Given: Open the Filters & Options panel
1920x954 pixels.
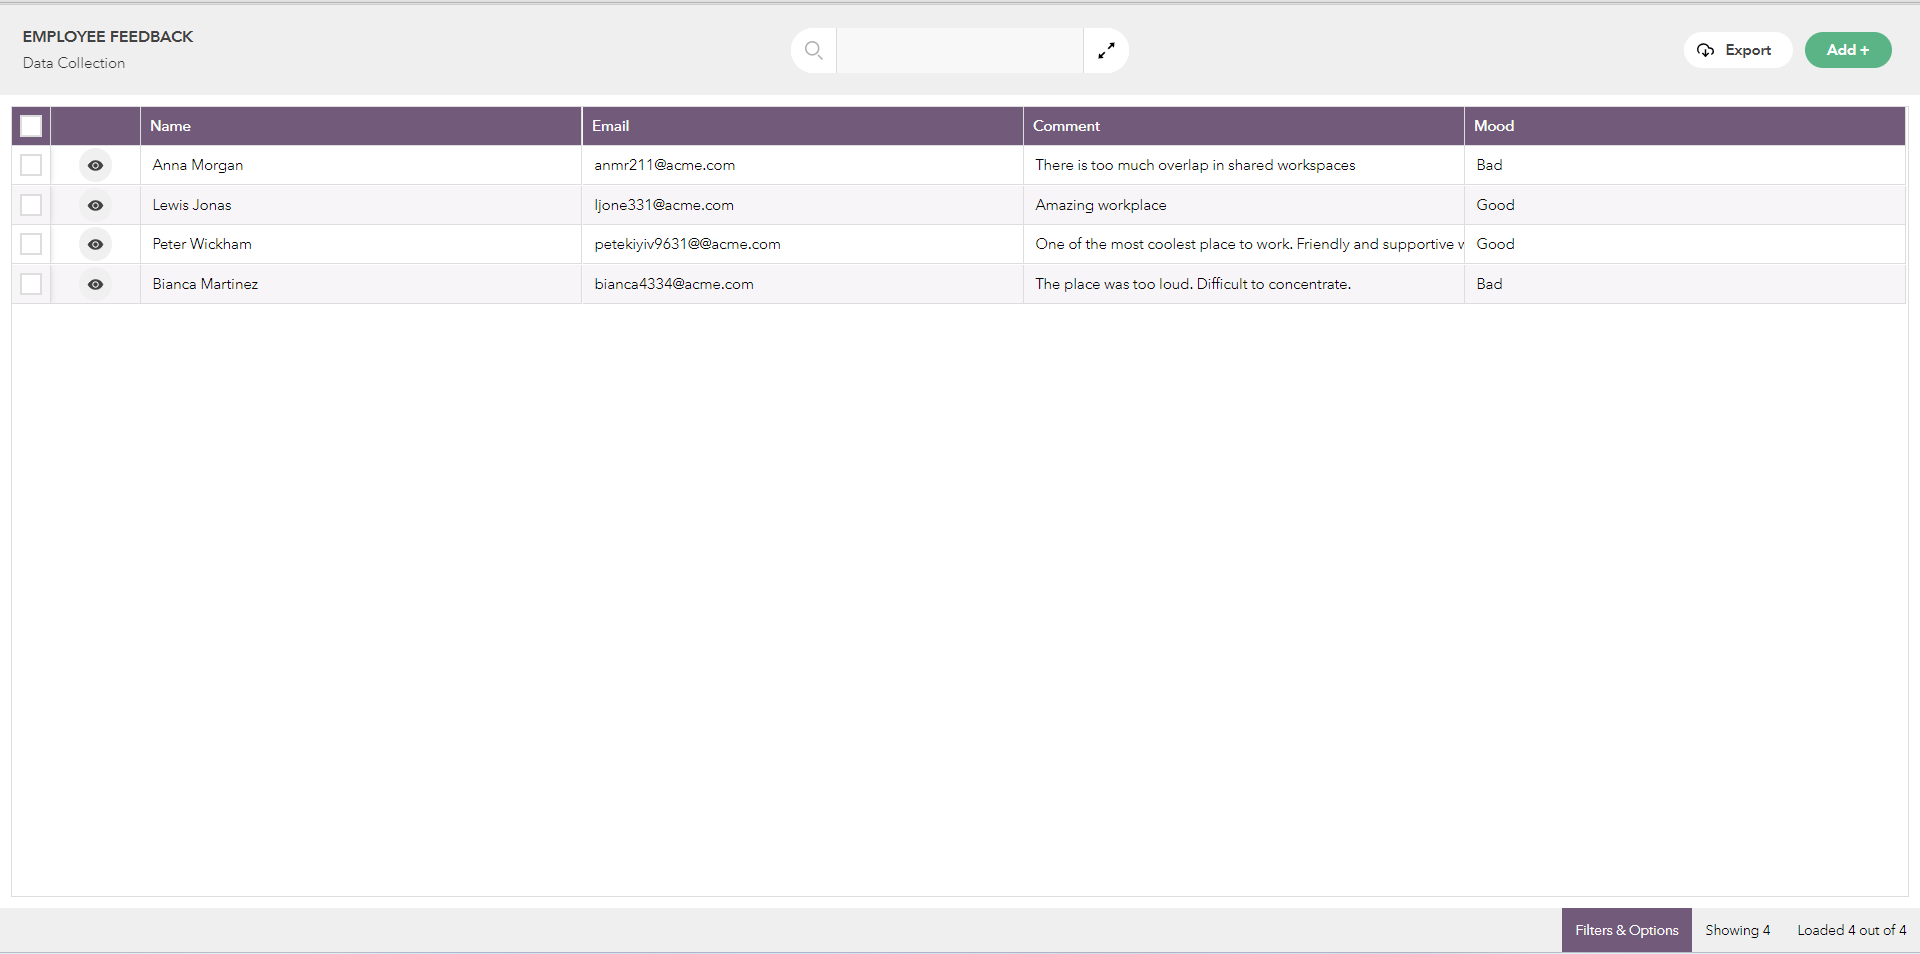Looking at the screenshot, I should 1626,930.
